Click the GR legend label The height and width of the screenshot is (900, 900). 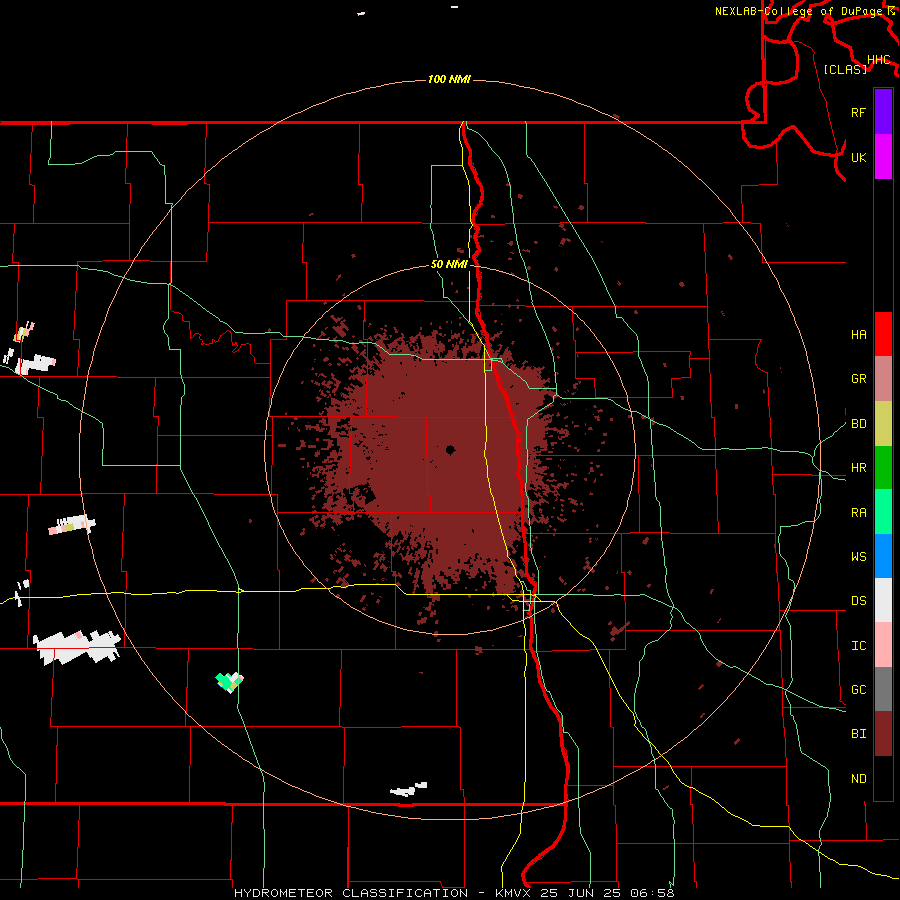859,379
